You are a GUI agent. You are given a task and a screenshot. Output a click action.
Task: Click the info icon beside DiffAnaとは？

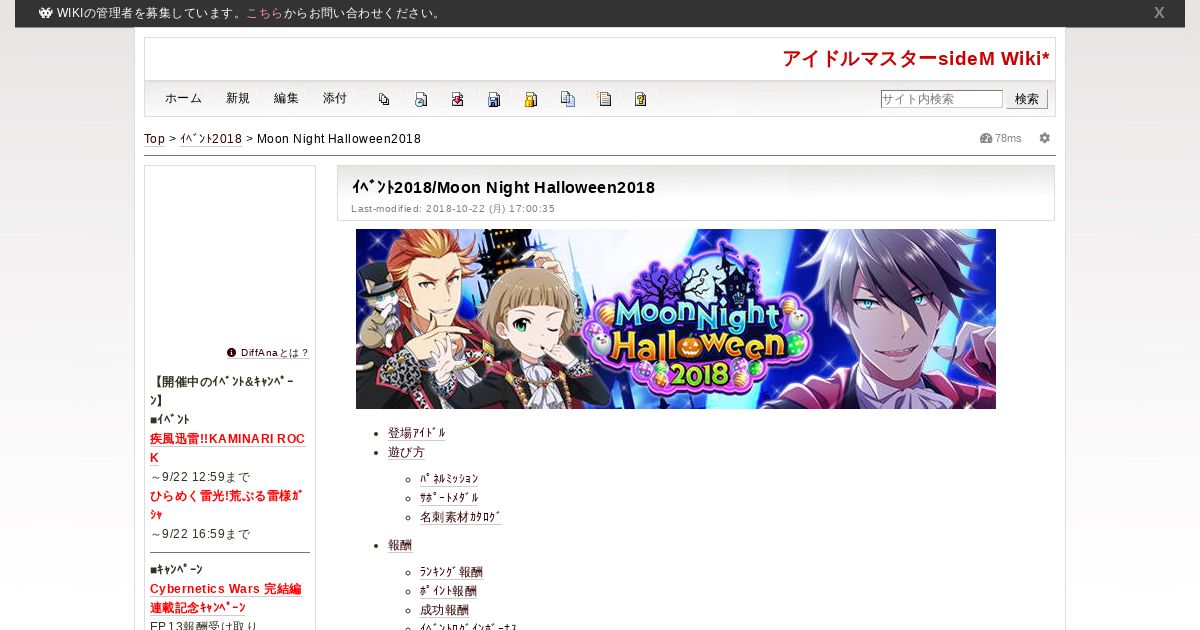232,352
